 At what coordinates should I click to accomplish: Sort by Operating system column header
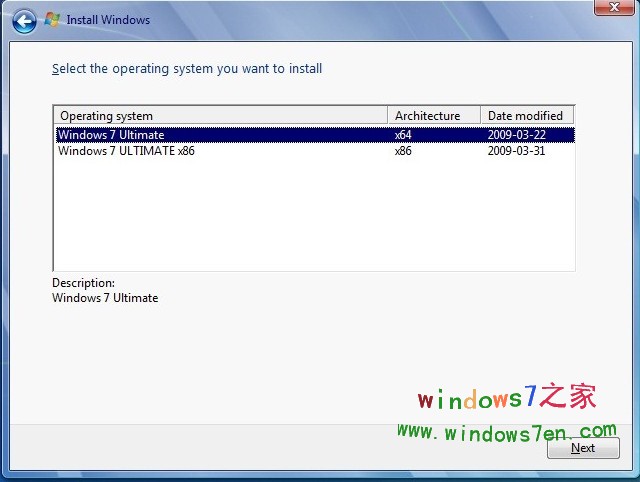pyautogui.click(x=220, y=116)
